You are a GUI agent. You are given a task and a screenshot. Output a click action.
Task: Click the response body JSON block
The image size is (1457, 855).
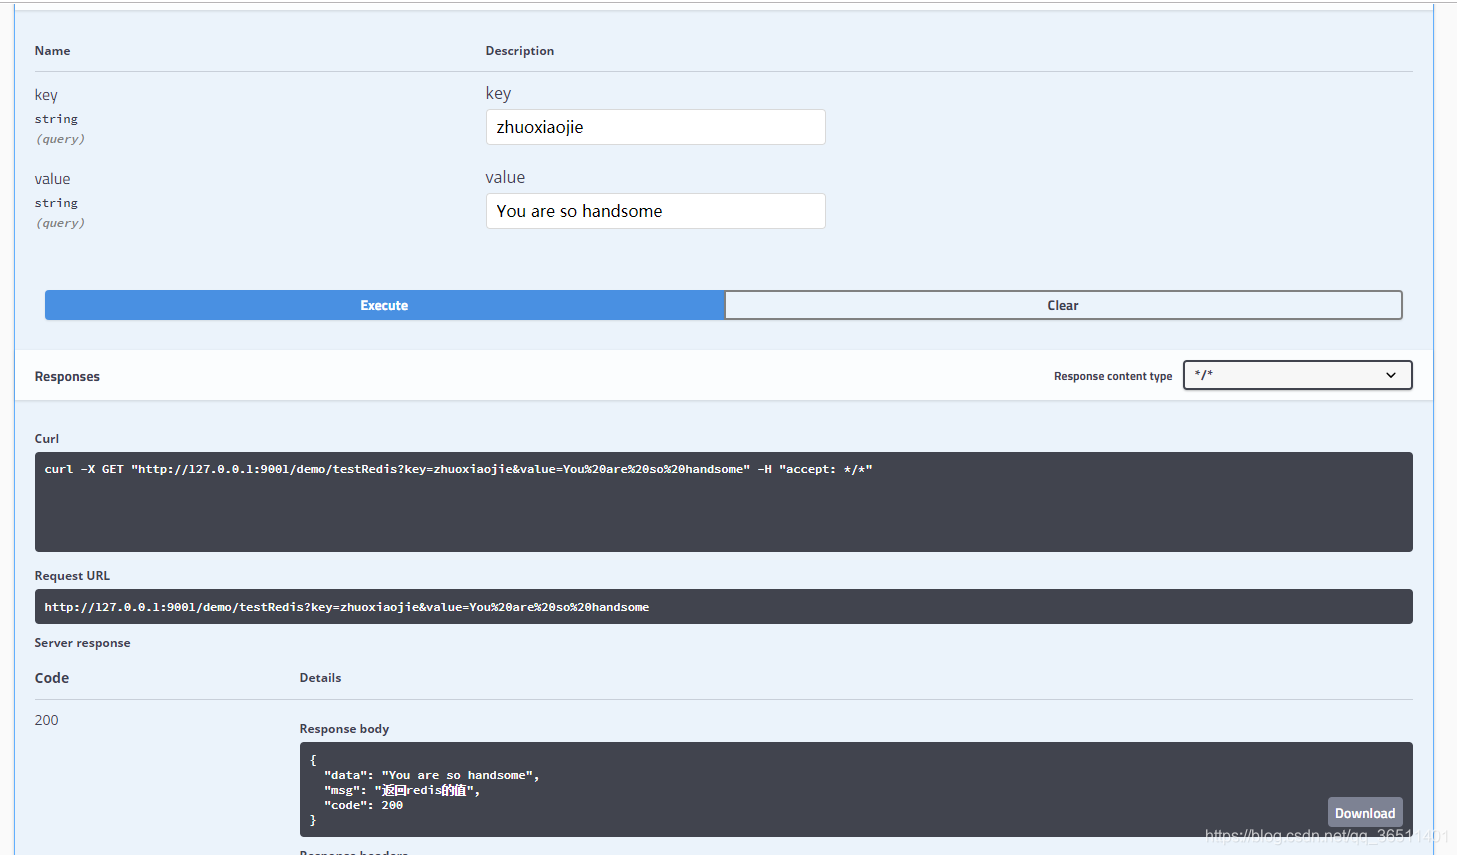[x=856, y=789]
